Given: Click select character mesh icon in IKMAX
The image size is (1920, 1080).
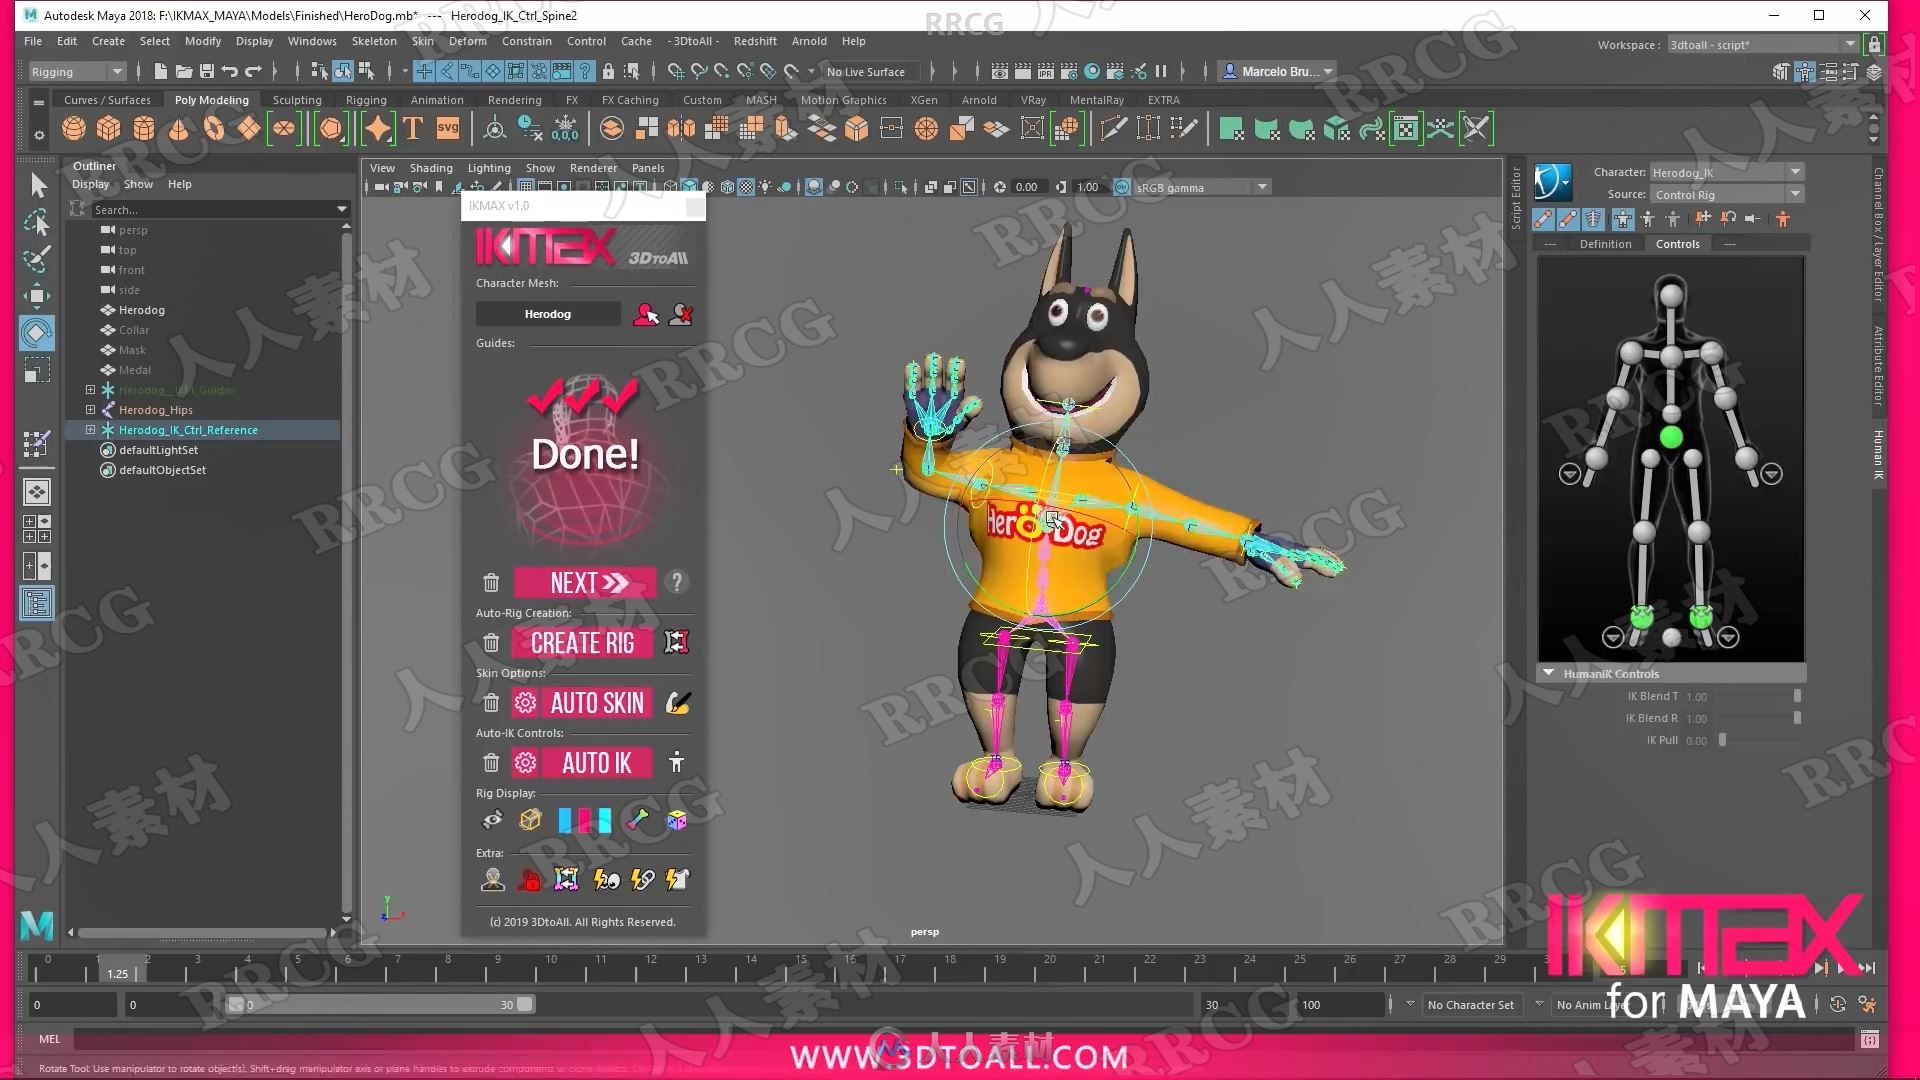Looking at the screenshot, I should point(646,315).
